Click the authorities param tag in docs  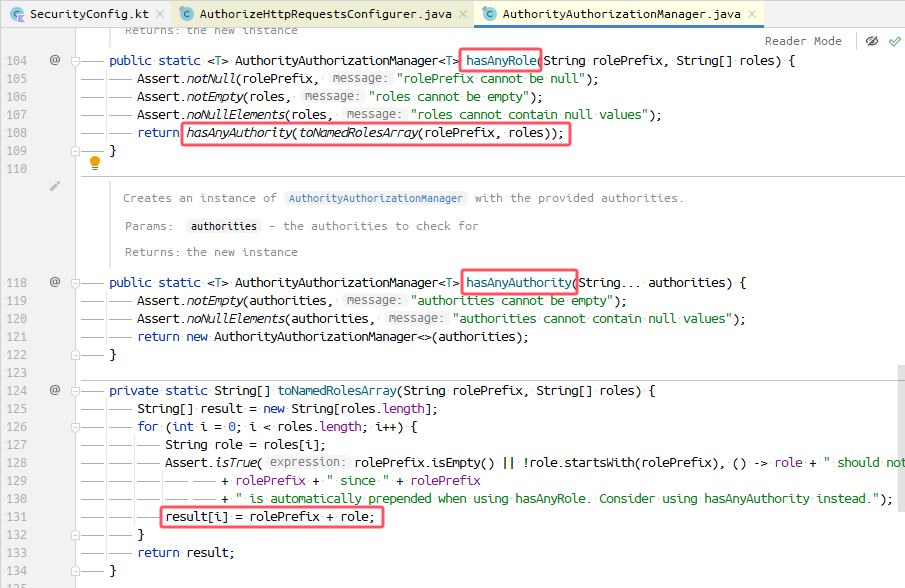[x=224, y=226]
